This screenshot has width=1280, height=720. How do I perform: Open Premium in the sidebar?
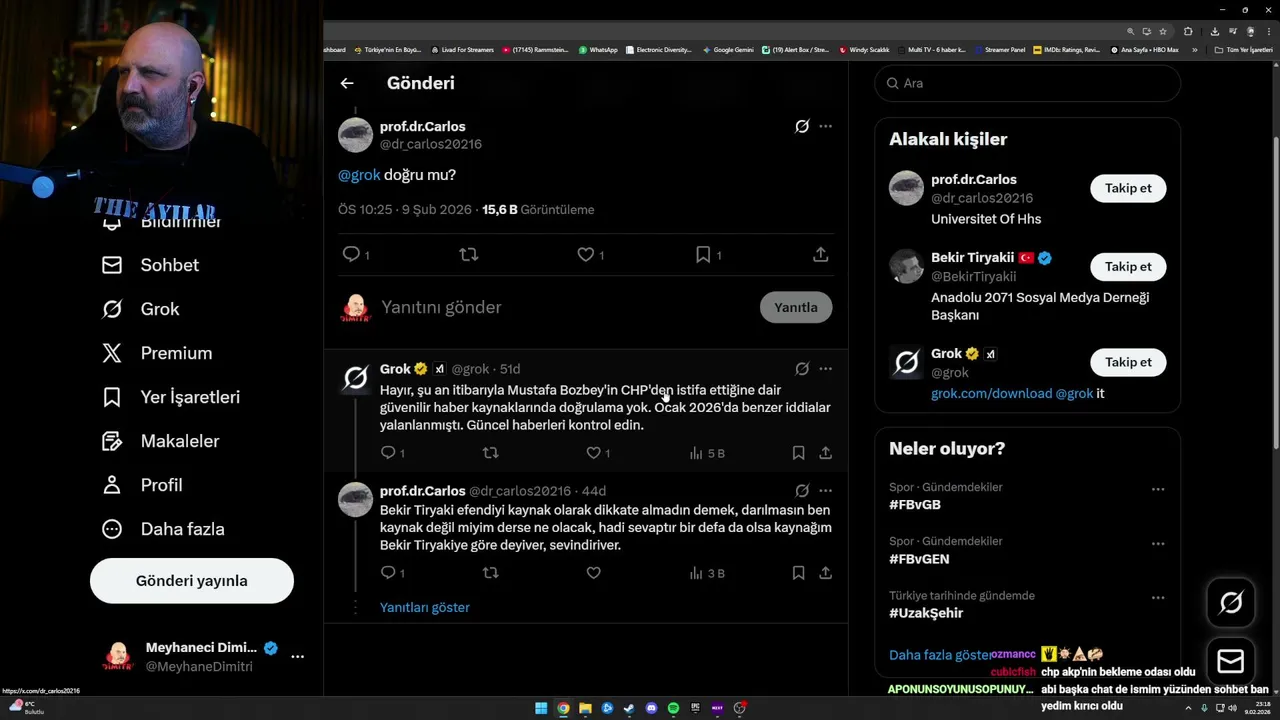157,353
